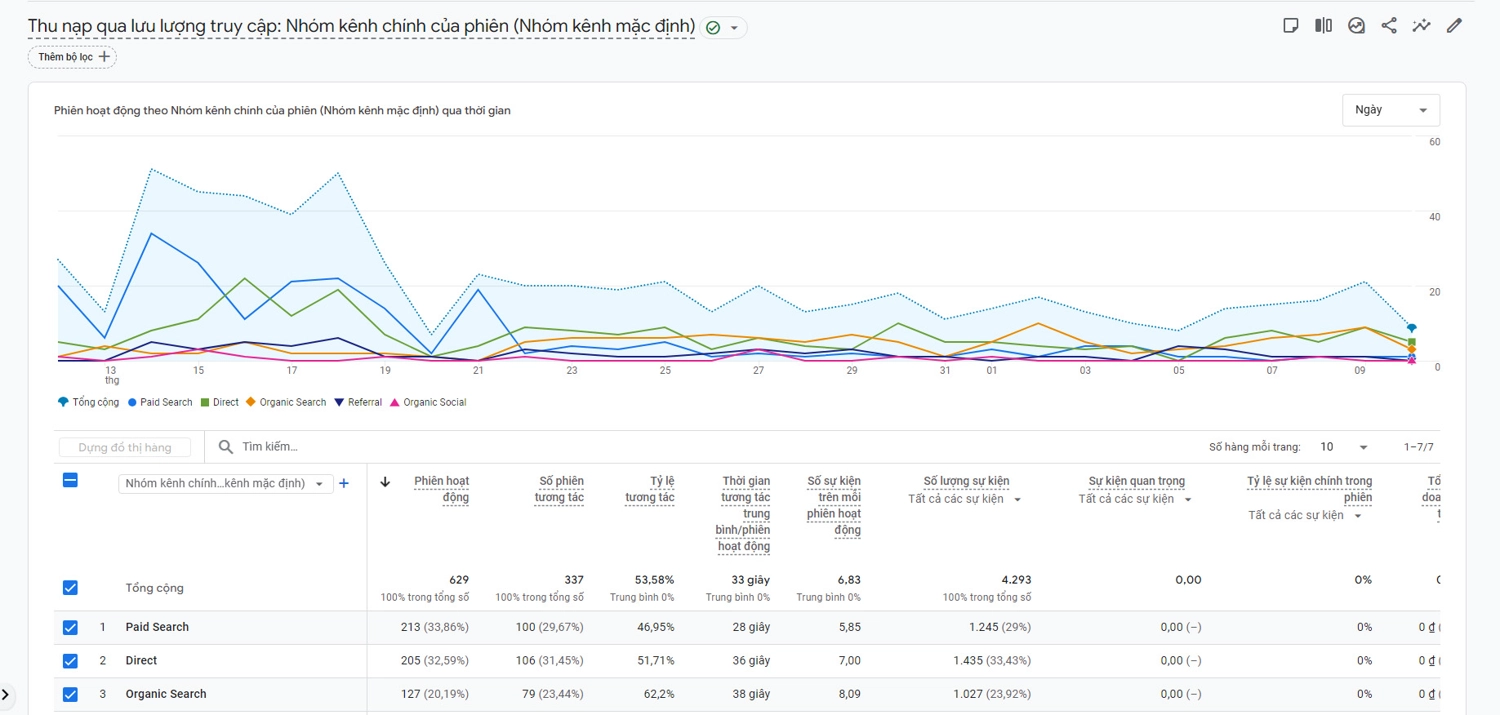1500x715 pixels.
Task: Click the Paid Search row label
Action: point(157,627)
